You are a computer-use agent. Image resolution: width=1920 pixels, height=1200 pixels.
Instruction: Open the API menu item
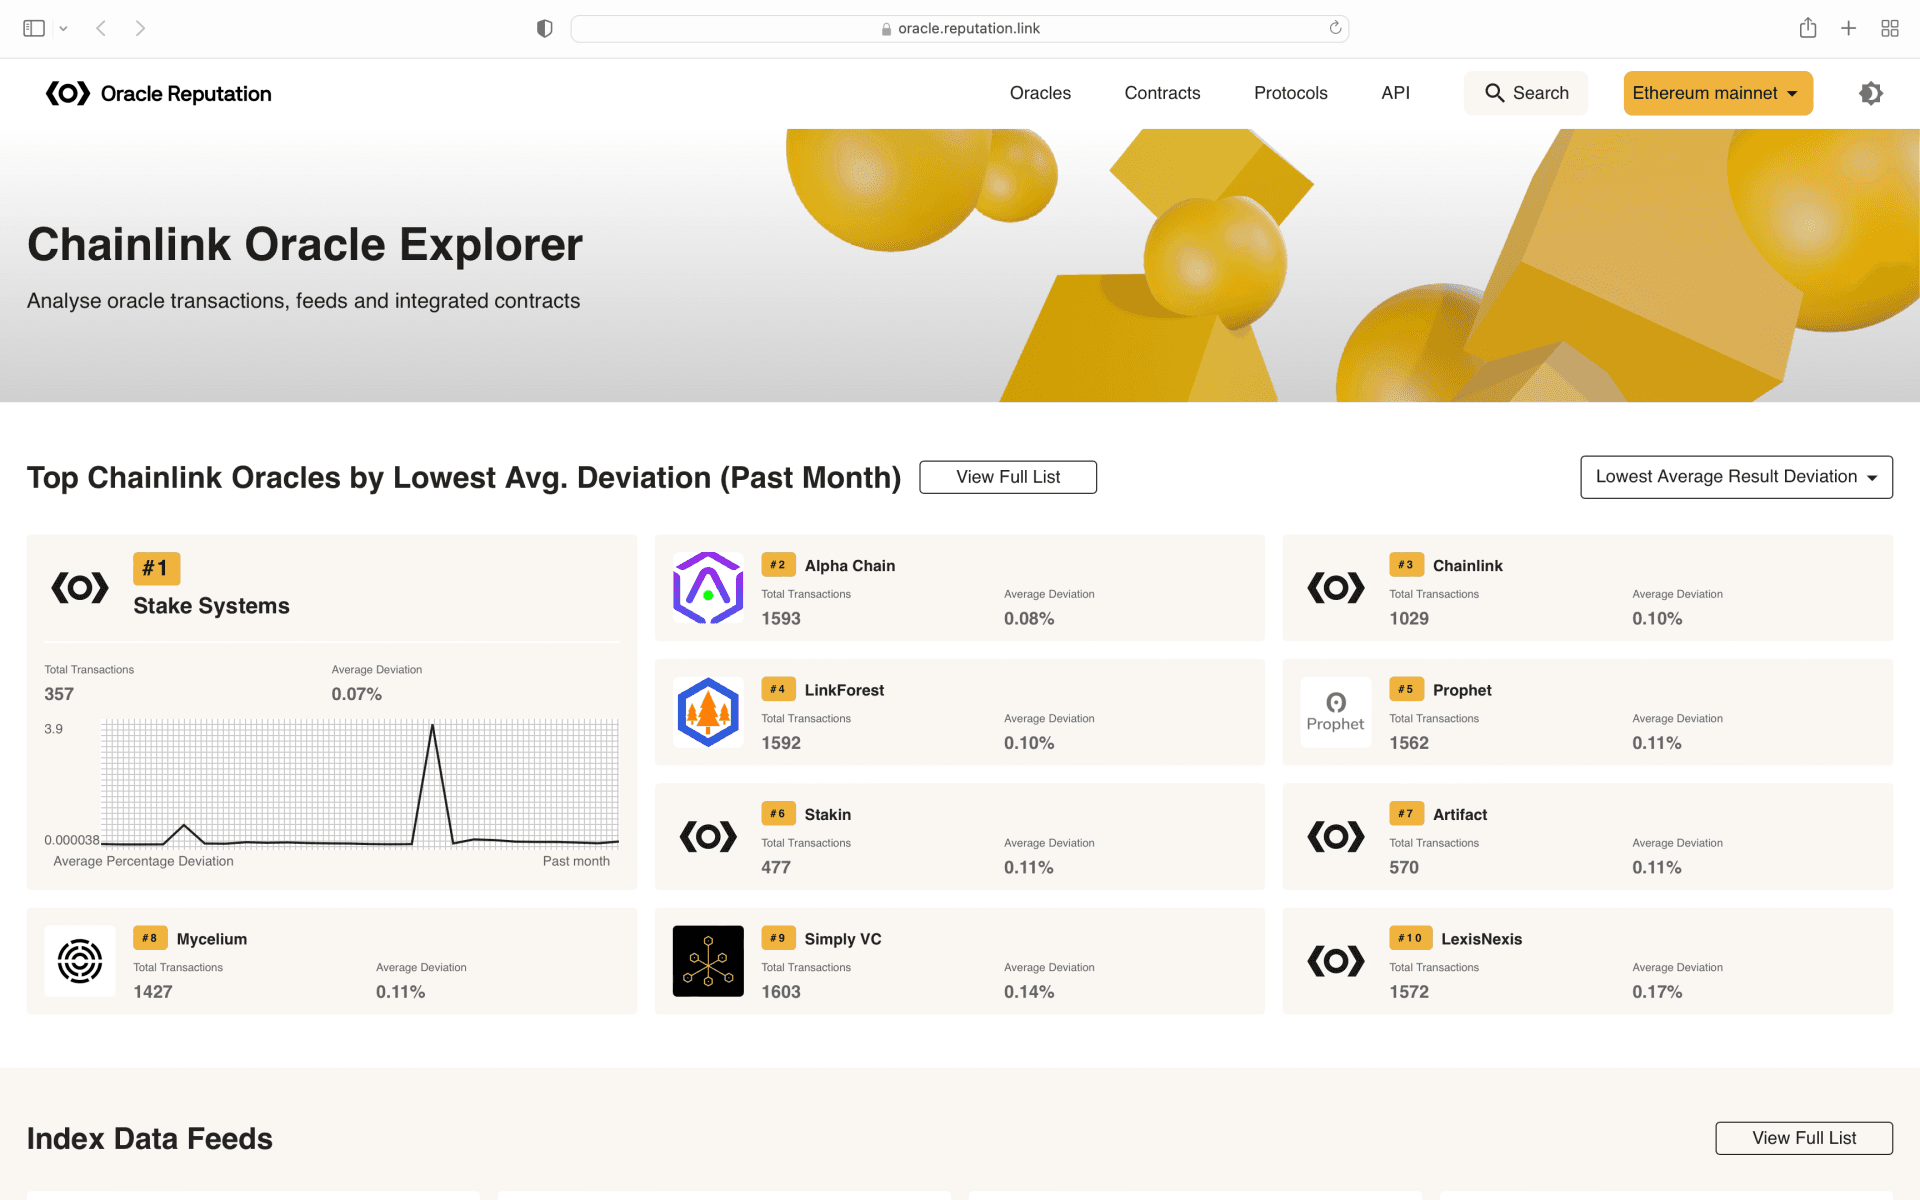[x=1395, y=93]
